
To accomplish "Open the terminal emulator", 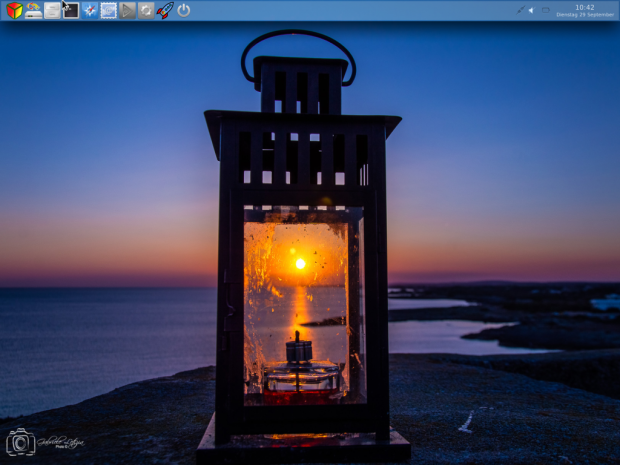I will click(x=71, y=10).
